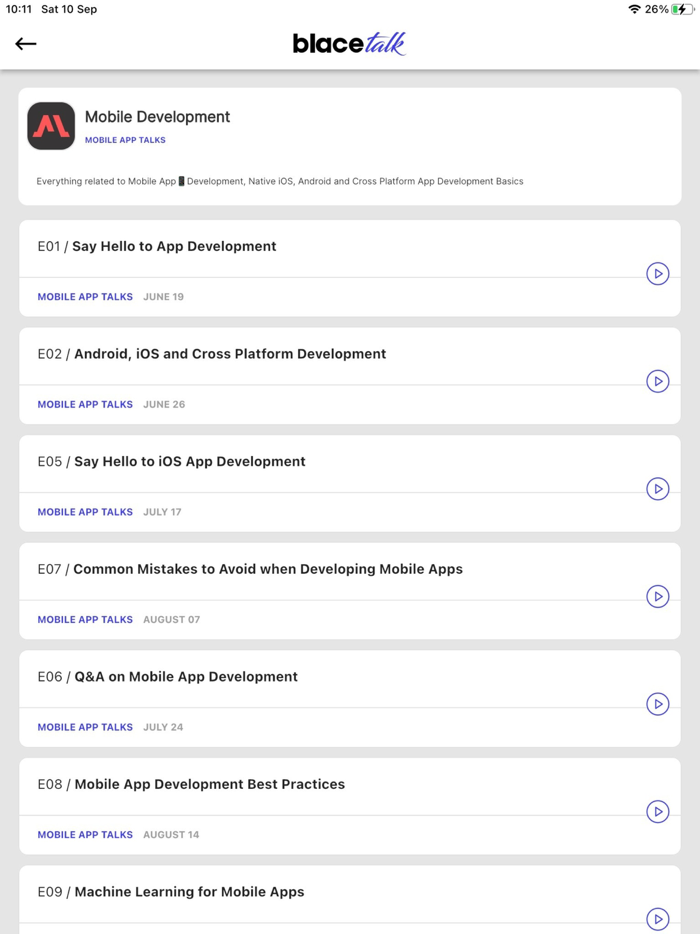Tap Mobile App Talks tag dated August 14
700x934 pixels.
coord(85,835)
